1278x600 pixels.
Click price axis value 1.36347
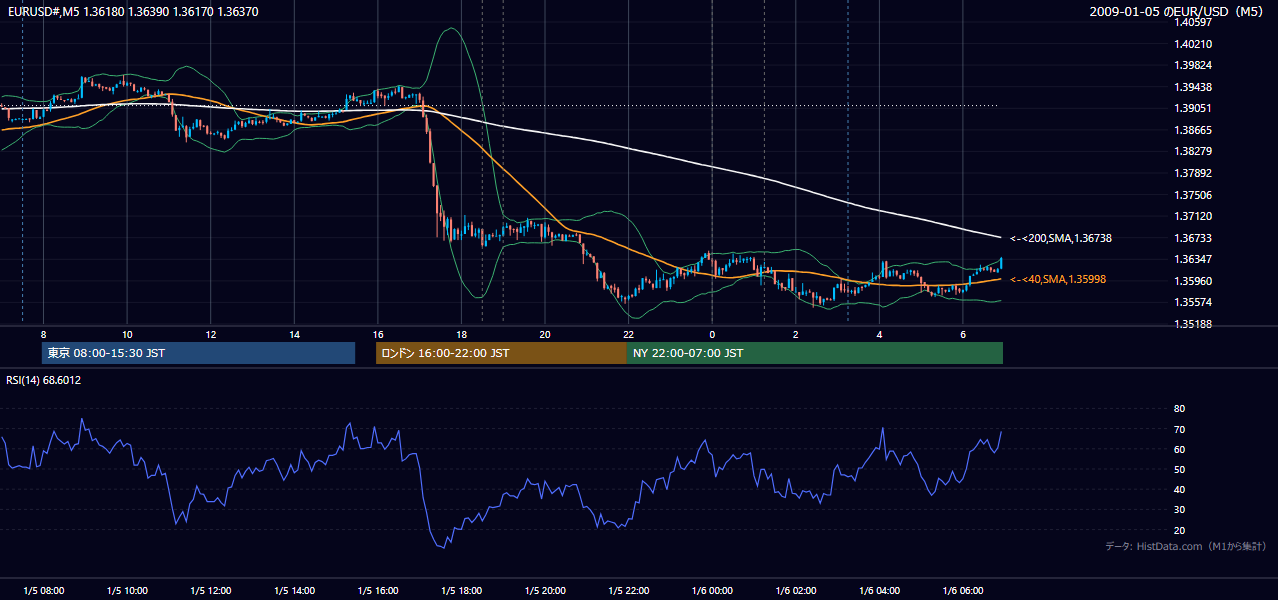pyautogui.click(x=1193, y=259)
